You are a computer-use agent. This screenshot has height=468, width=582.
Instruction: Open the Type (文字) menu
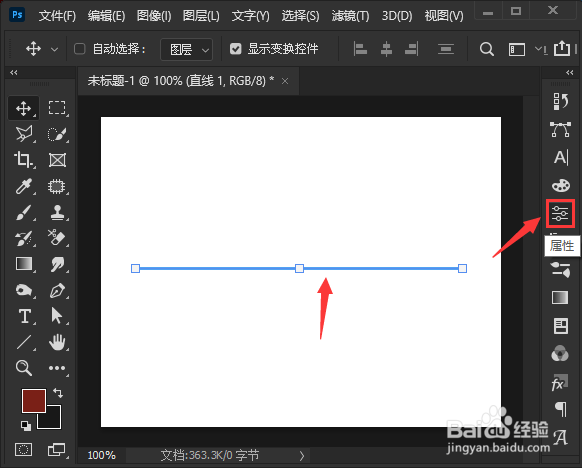click(251, 16)
